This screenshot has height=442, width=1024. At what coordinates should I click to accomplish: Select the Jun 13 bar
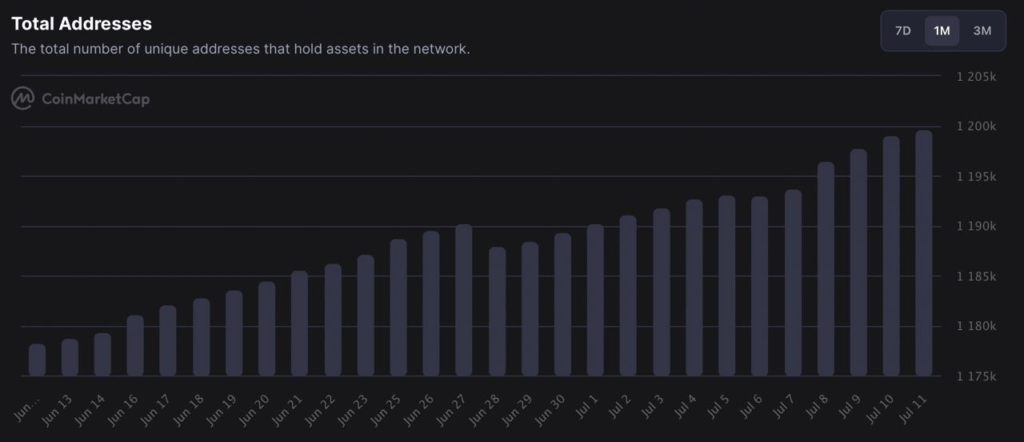tap(70, 358)
